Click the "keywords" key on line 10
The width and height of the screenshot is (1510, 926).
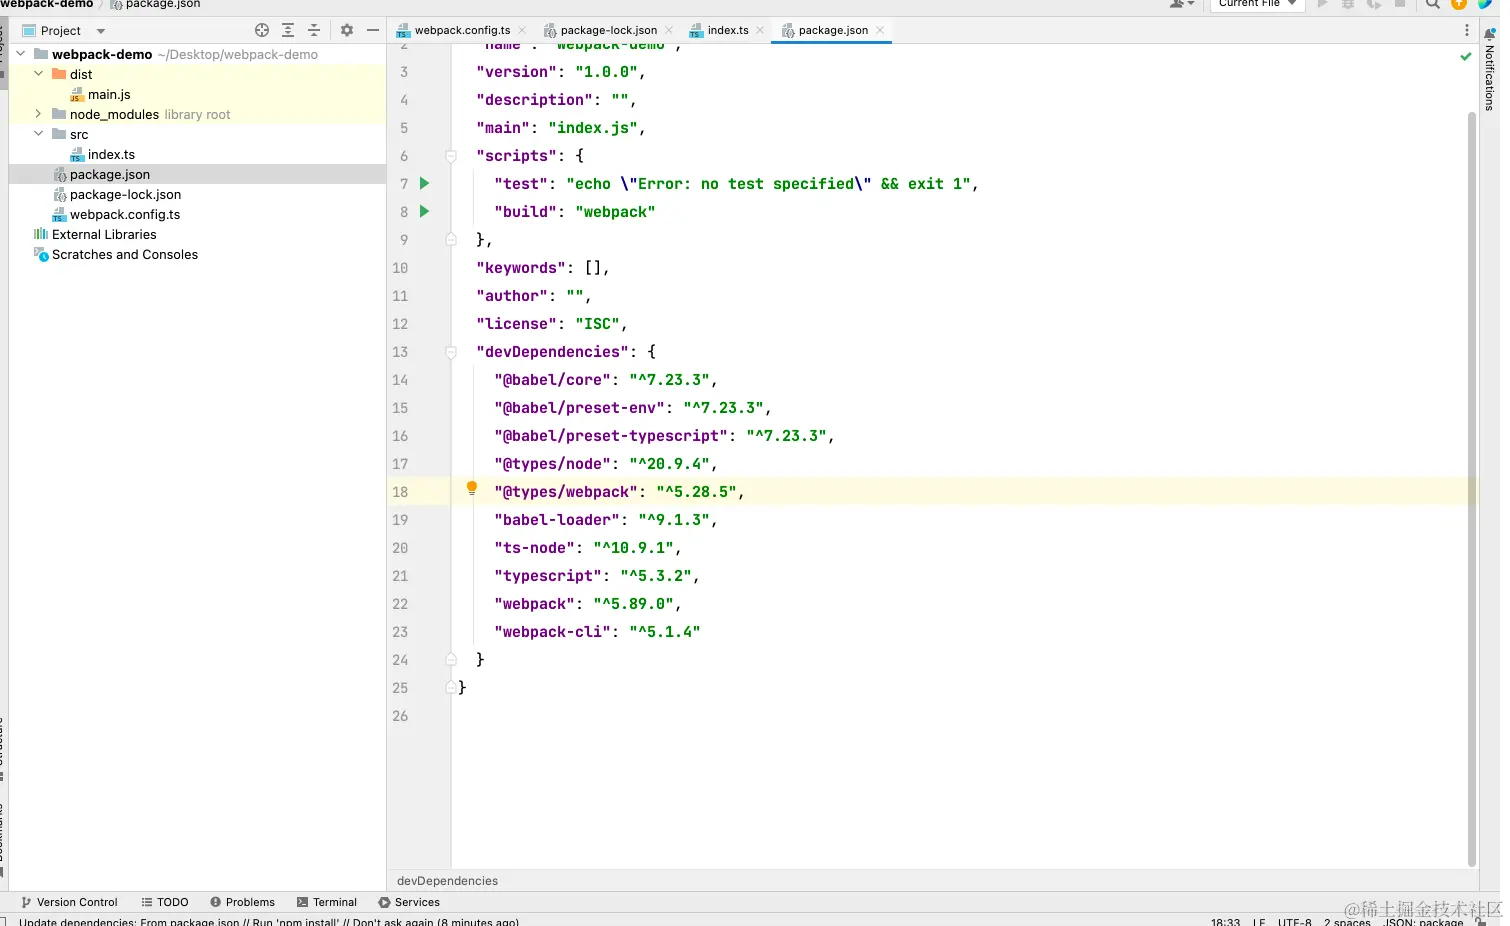(x=521, y=268)
